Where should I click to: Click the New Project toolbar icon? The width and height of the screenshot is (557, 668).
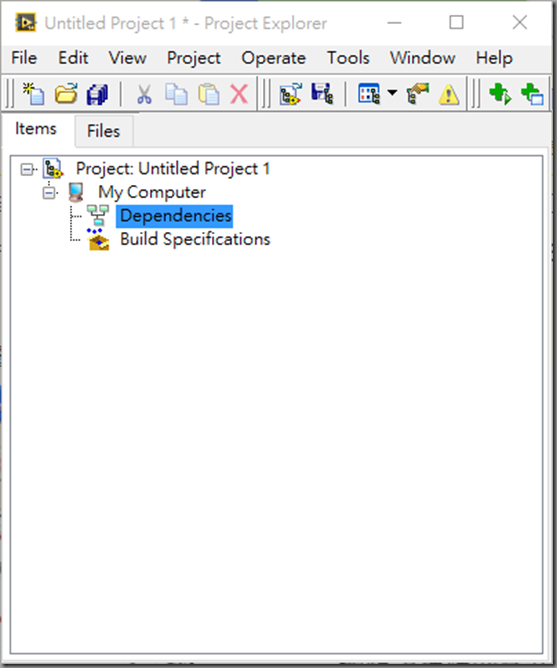tap(34, 94)
